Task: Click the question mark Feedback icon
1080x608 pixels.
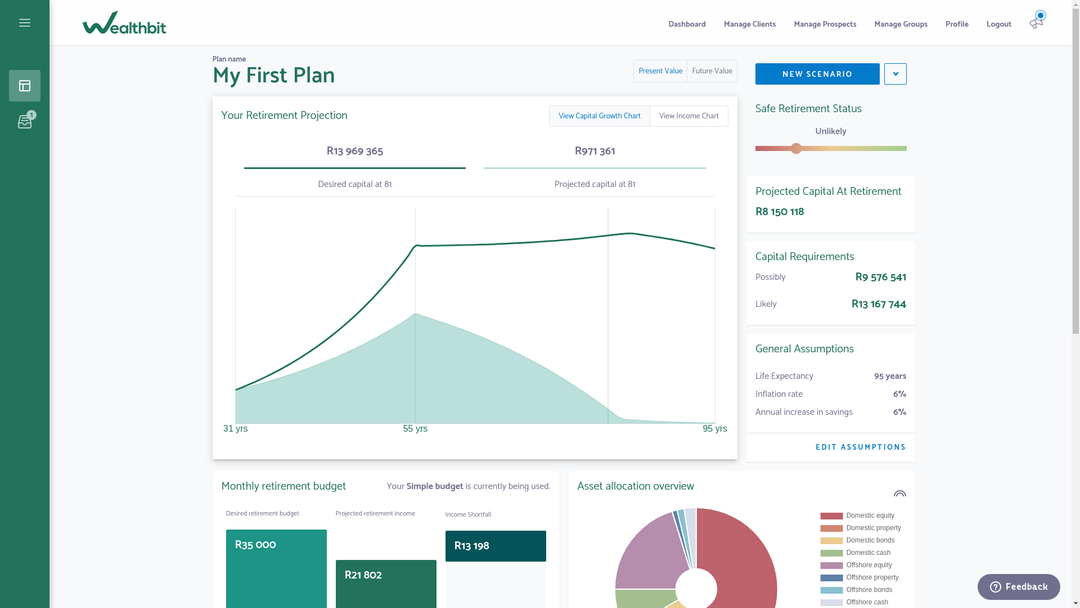Action: pyautogui.click(x=995, y=587)
